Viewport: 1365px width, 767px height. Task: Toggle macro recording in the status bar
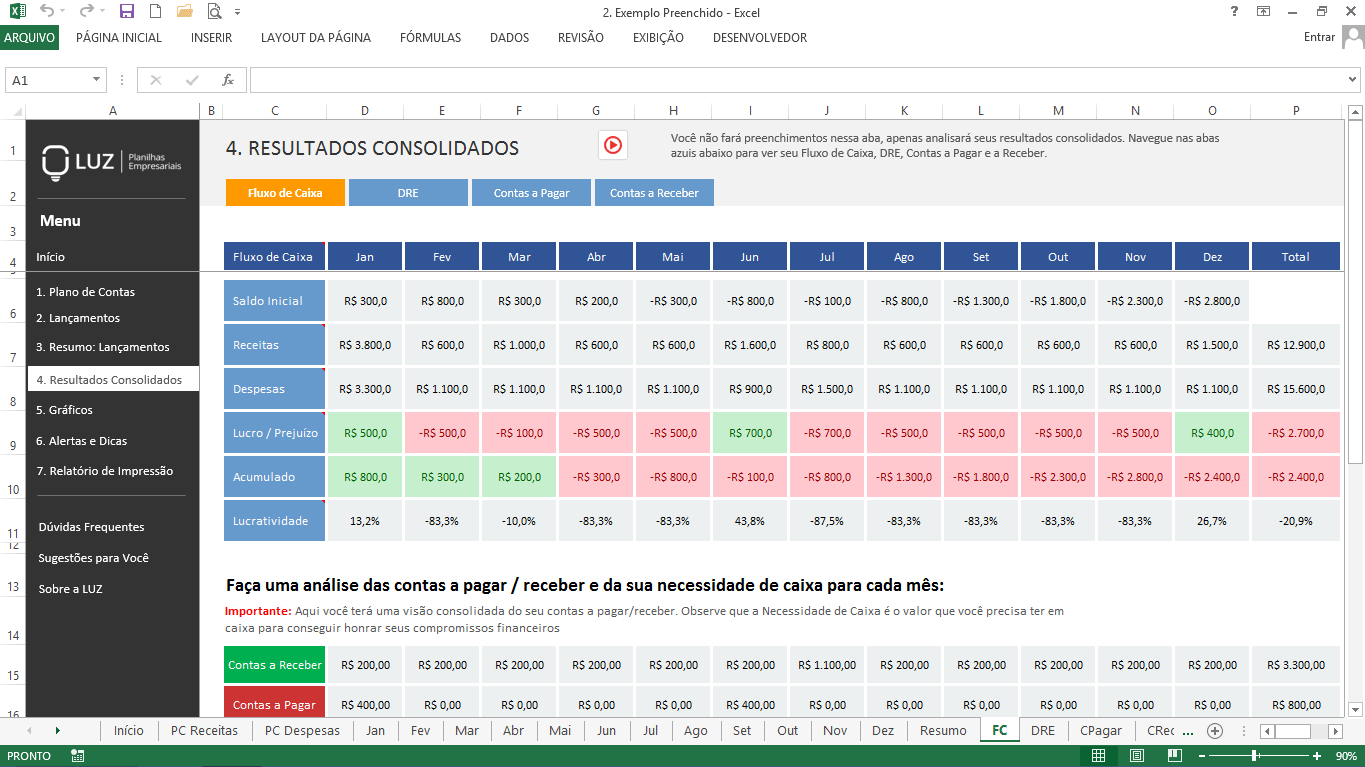(77, 756)
